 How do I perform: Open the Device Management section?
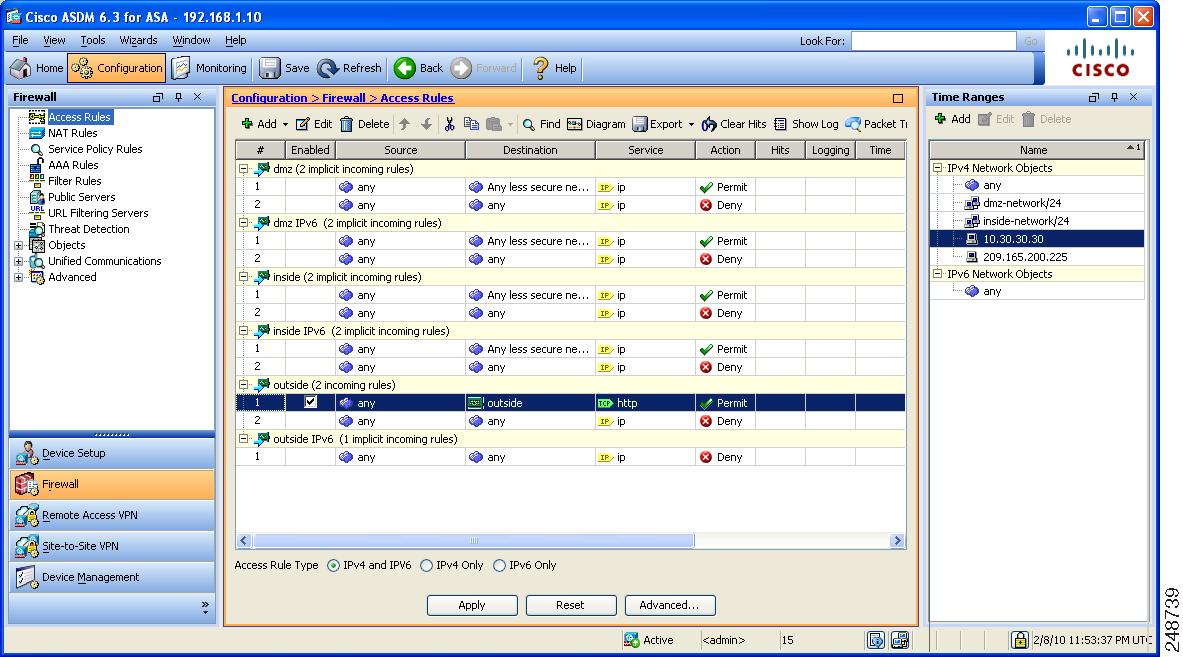point(112,577)
